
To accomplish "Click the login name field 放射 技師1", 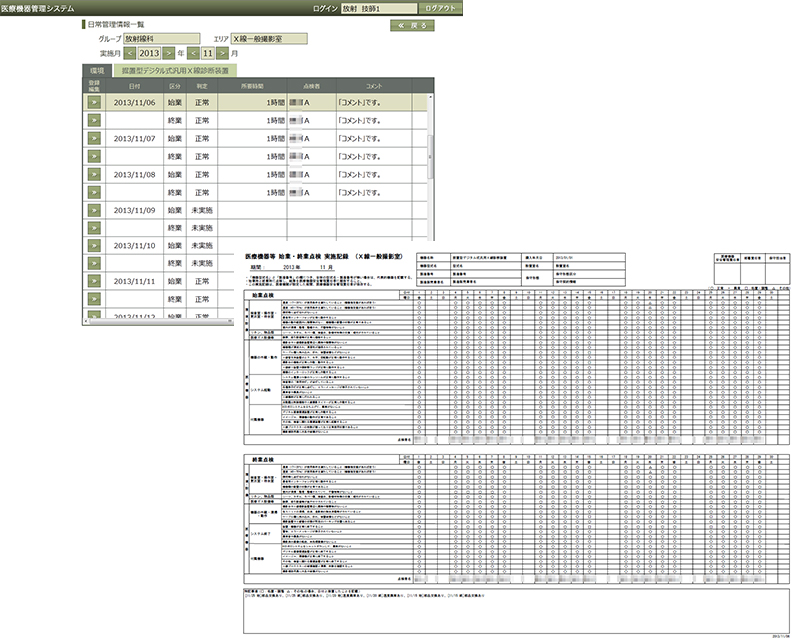I will [x=379, y=9].
